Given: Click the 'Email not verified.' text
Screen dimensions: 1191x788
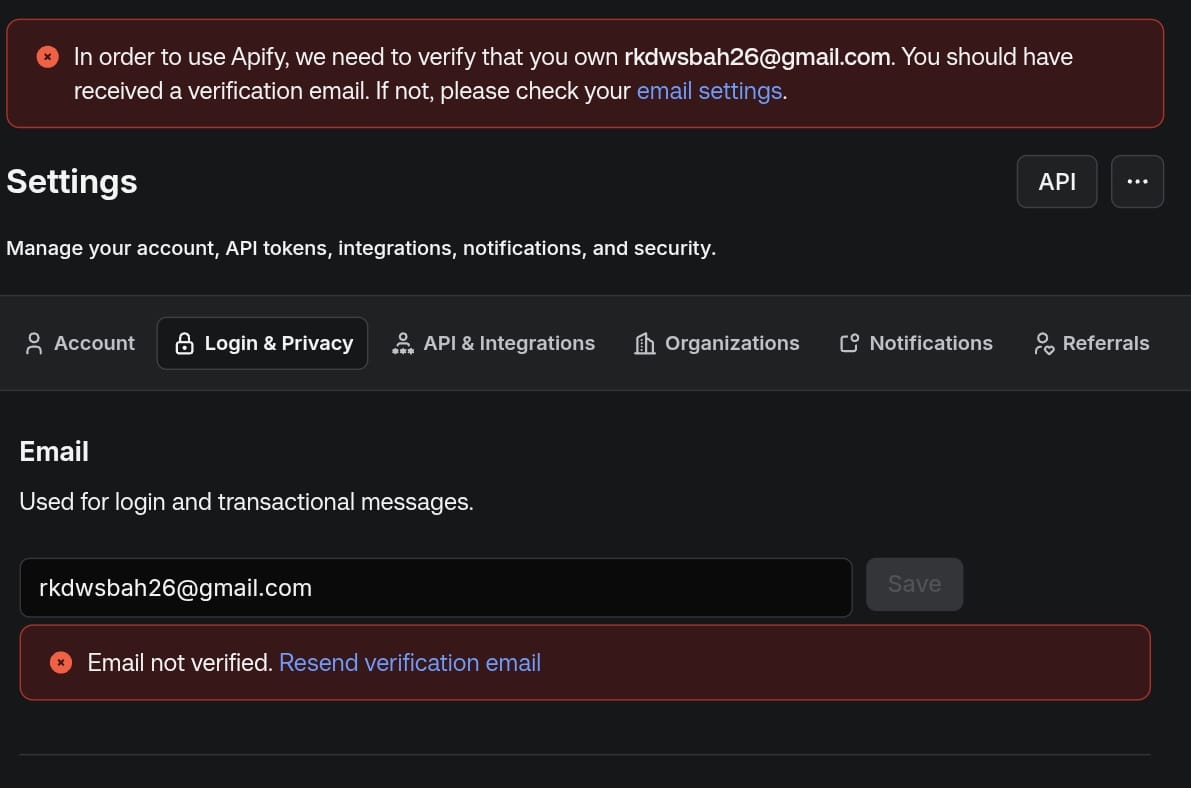Looking at the screenshot, I should point(180,663).
